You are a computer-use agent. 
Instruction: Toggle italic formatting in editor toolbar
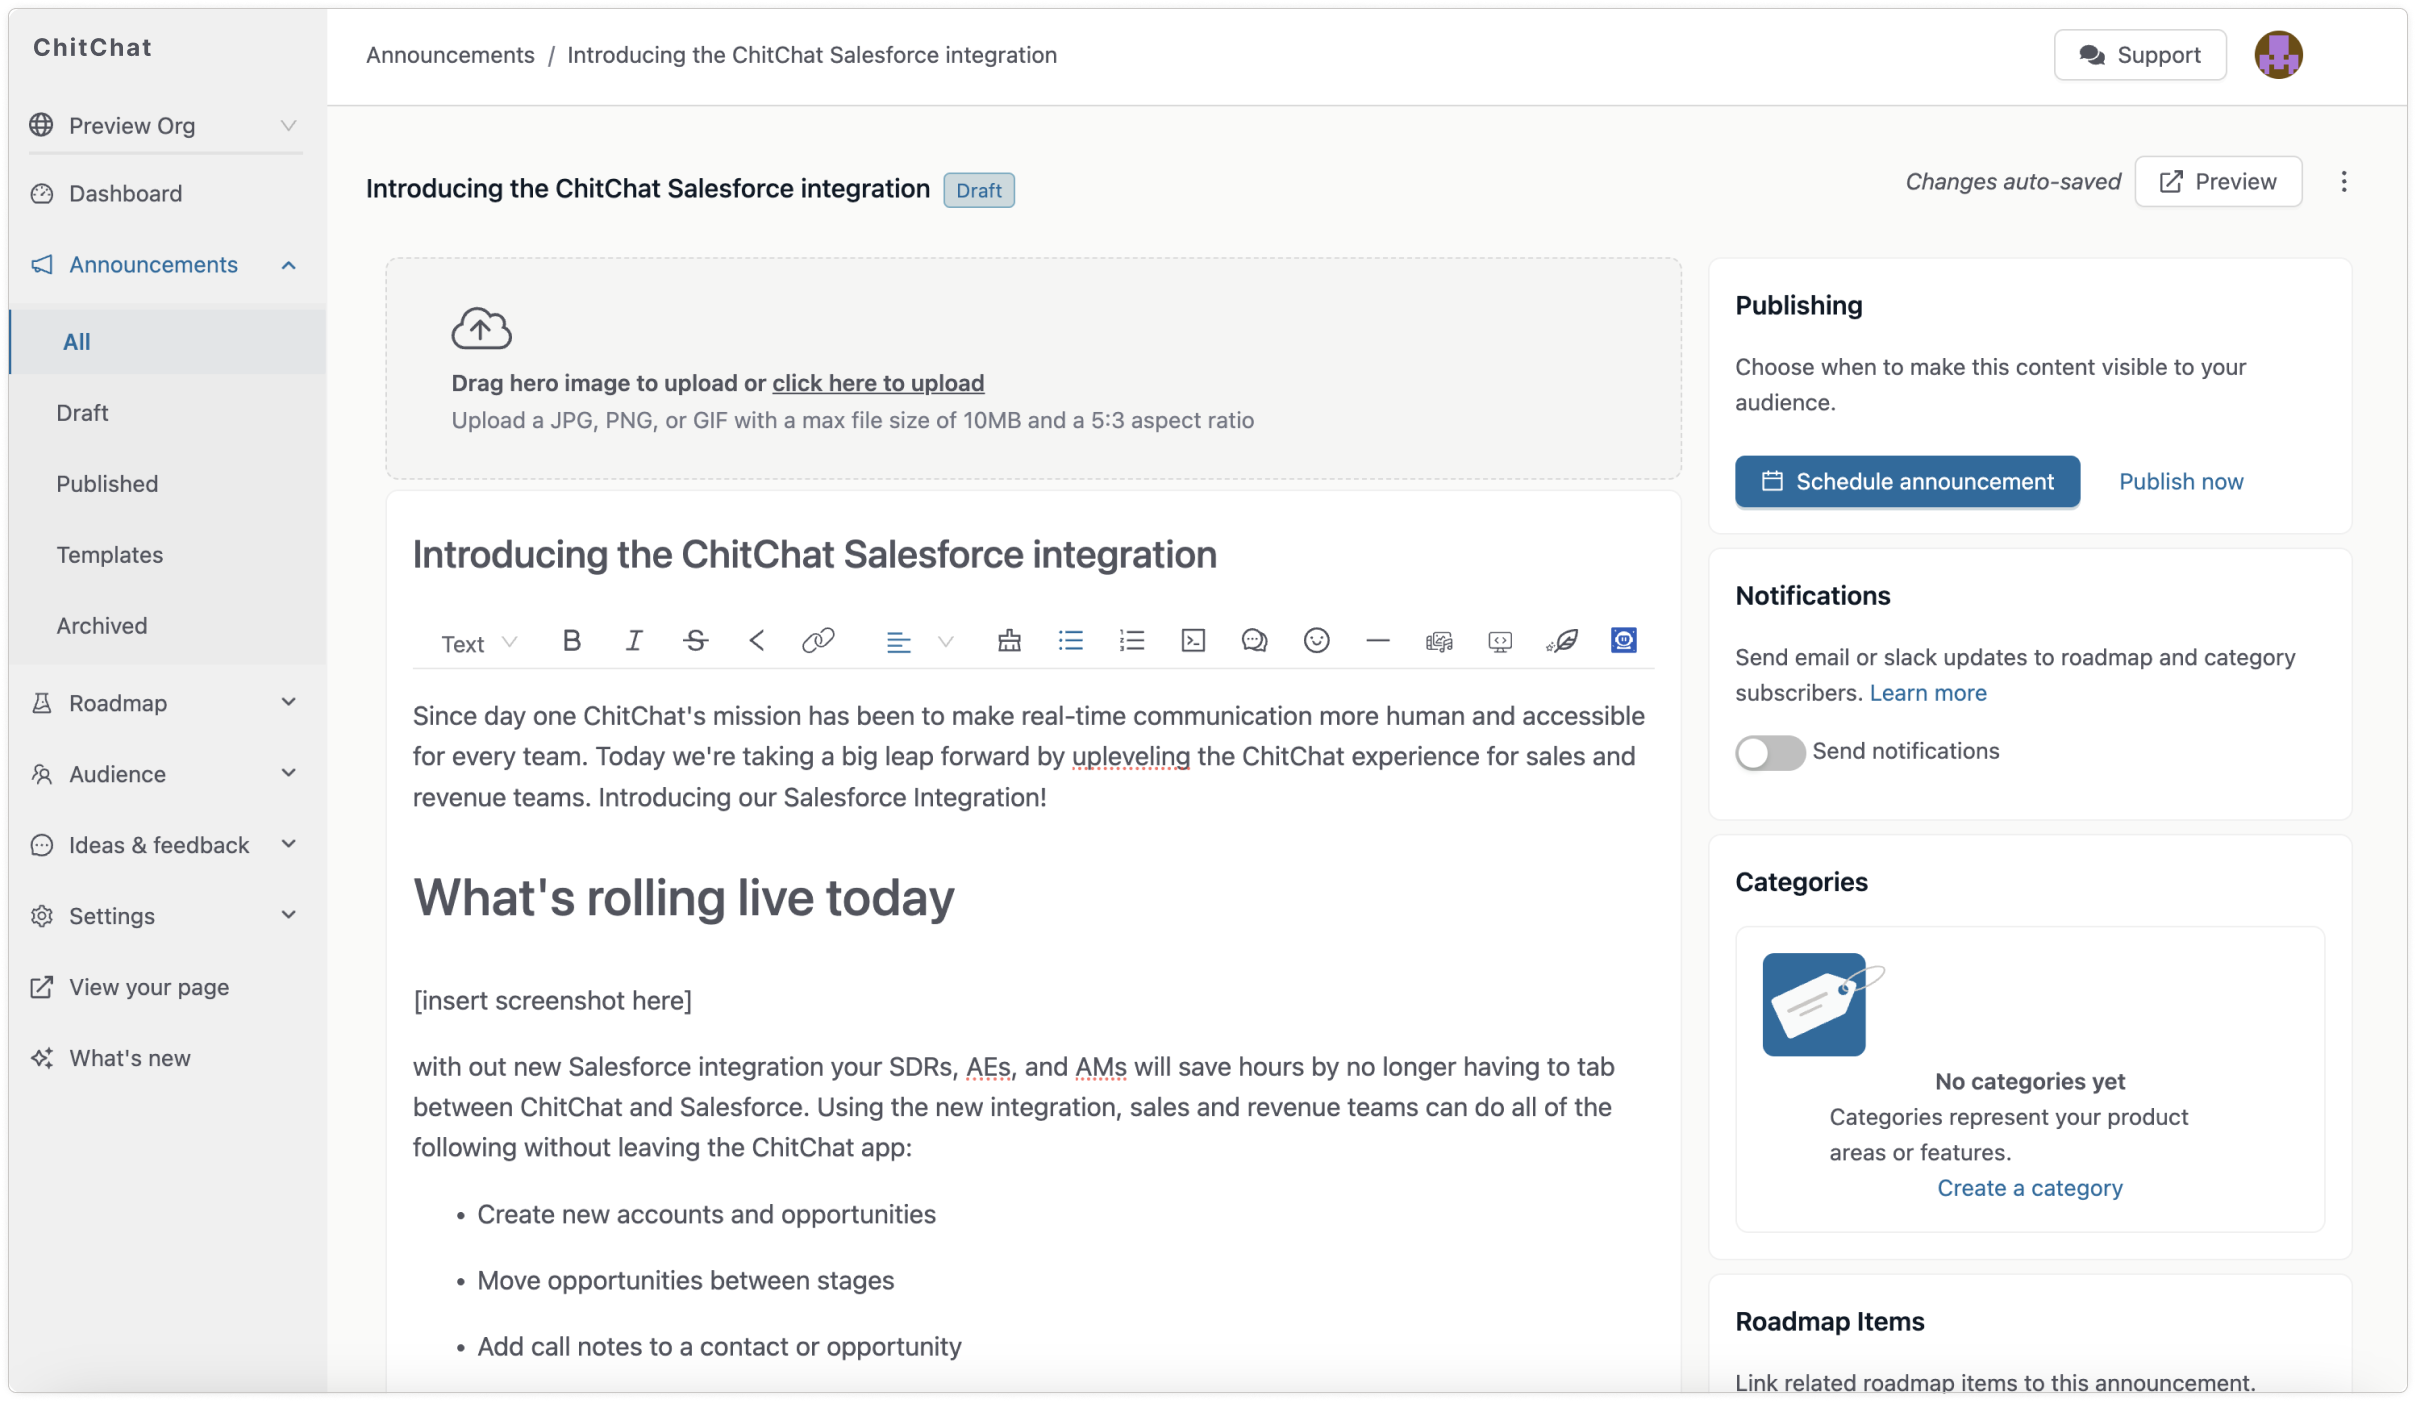point(633,641)
